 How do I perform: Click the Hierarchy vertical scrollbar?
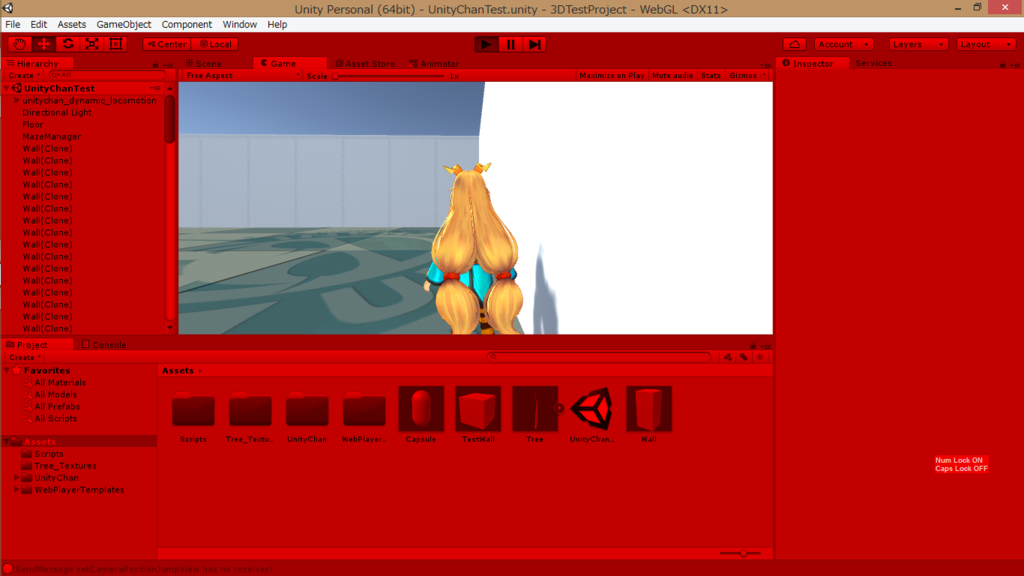point(170,120)
